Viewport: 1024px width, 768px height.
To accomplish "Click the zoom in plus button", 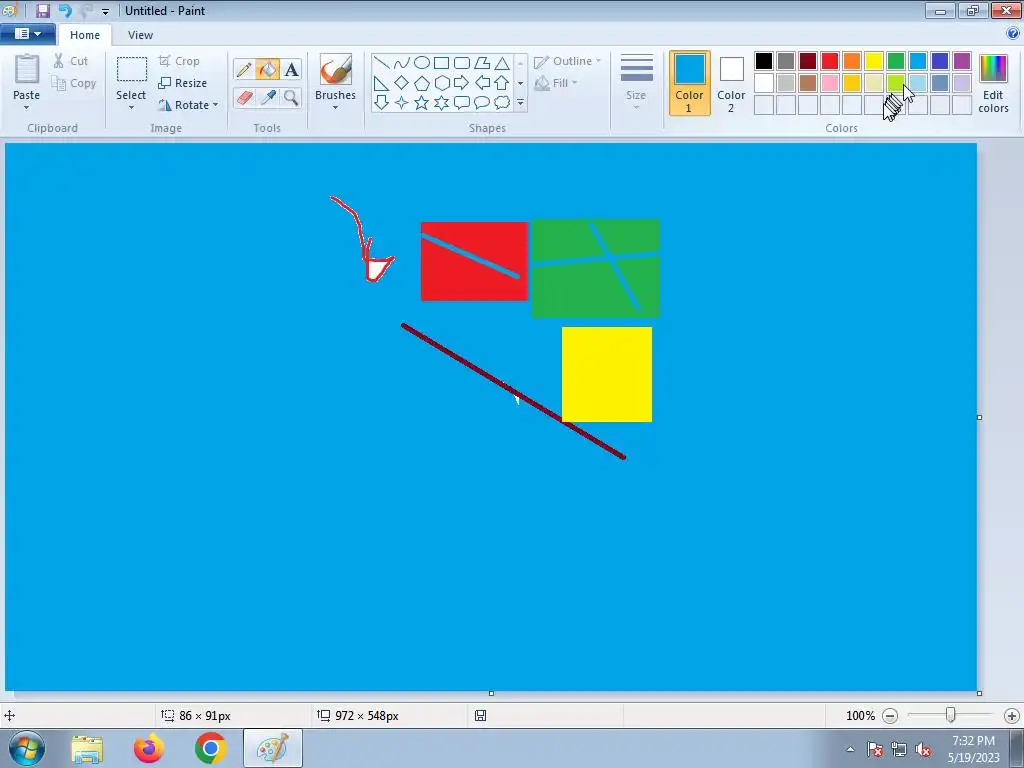I will click(1012, 716).
